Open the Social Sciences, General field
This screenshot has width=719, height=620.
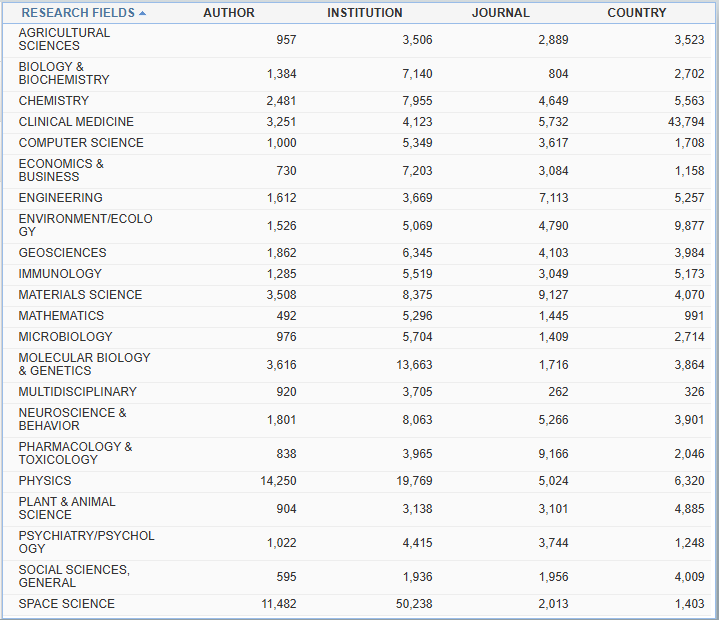coord(74,576)
